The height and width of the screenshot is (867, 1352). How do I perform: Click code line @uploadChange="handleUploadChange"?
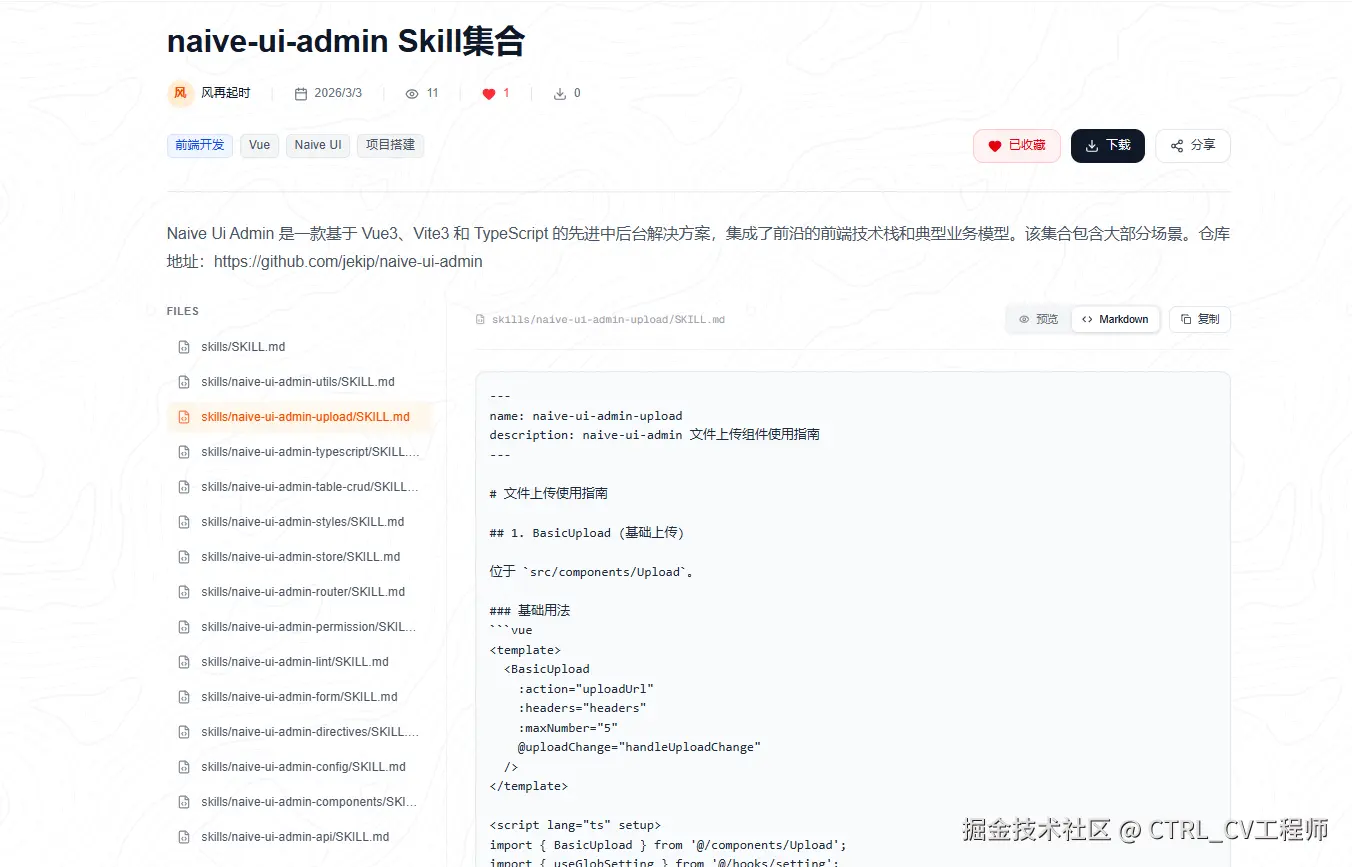pos(639,747)
